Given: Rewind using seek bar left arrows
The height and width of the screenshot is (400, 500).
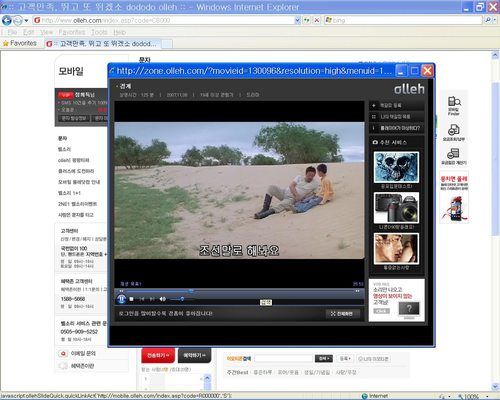Looking at the screenshot, I should click(x=121, y=291).
